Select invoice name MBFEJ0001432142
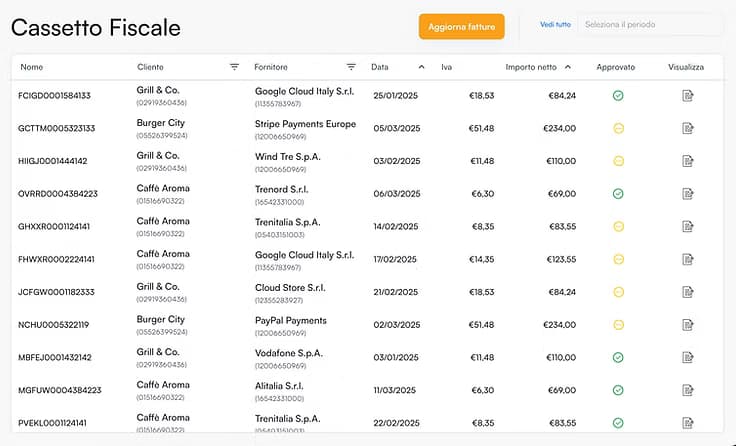Image resolution: width=736 pixels, height=446 pixels. pos(54,357)
